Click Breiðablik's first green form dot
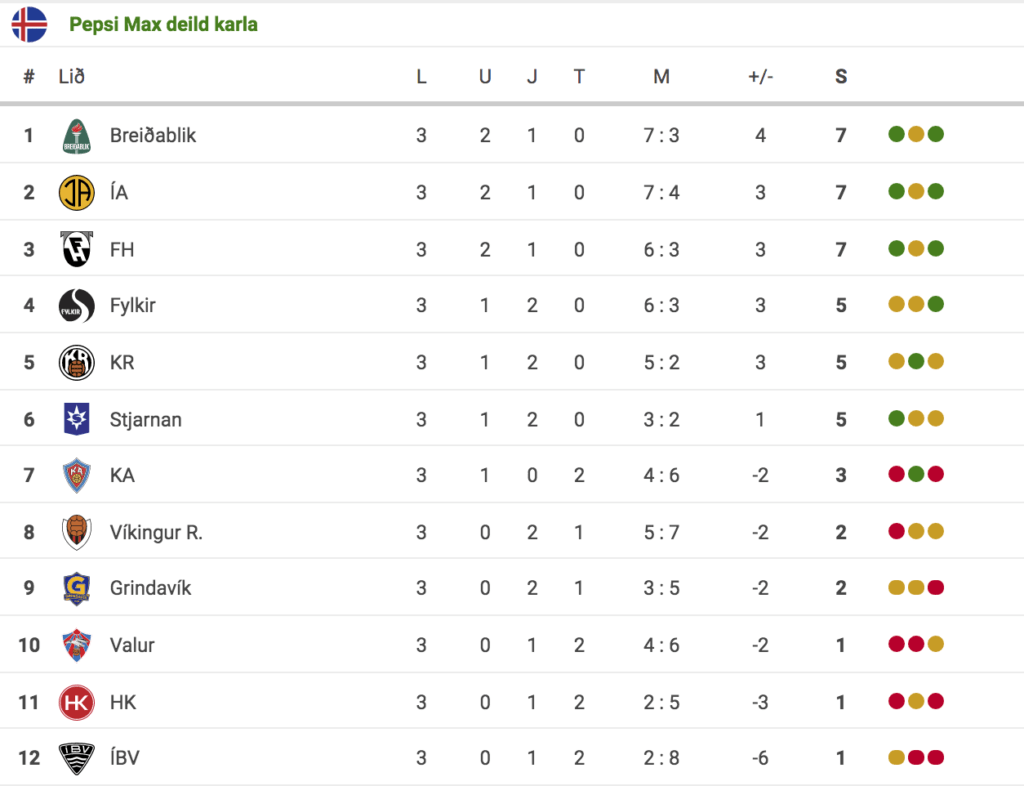 click(897, 134)
